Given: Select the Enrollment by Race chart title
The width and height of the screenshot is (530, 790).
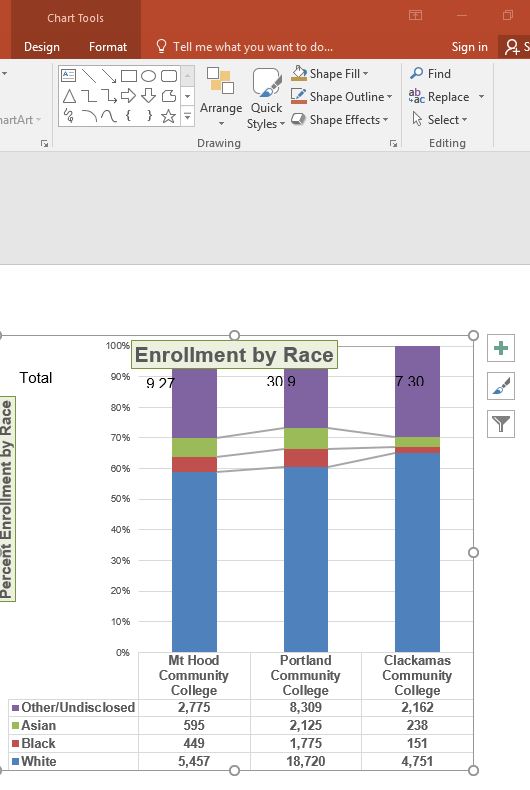Looking at the screenshot, I should [234, 355].
